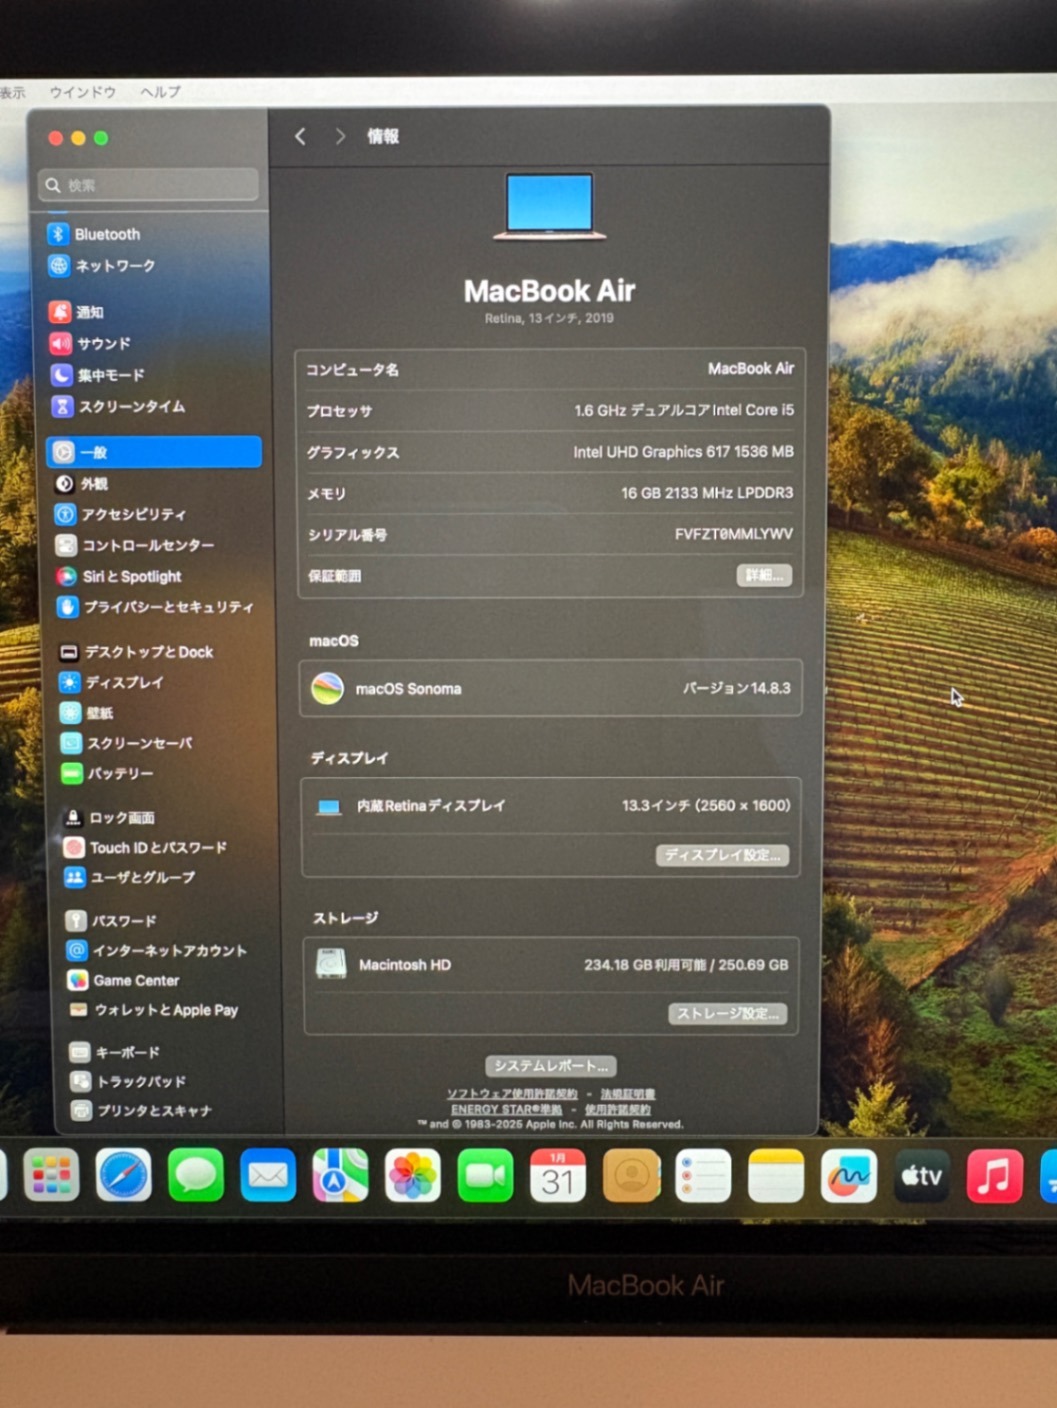The image size is (1057, 1408).
Task: Open スクリーンセーバ settings in sidebar
Action: coord(128,743)
